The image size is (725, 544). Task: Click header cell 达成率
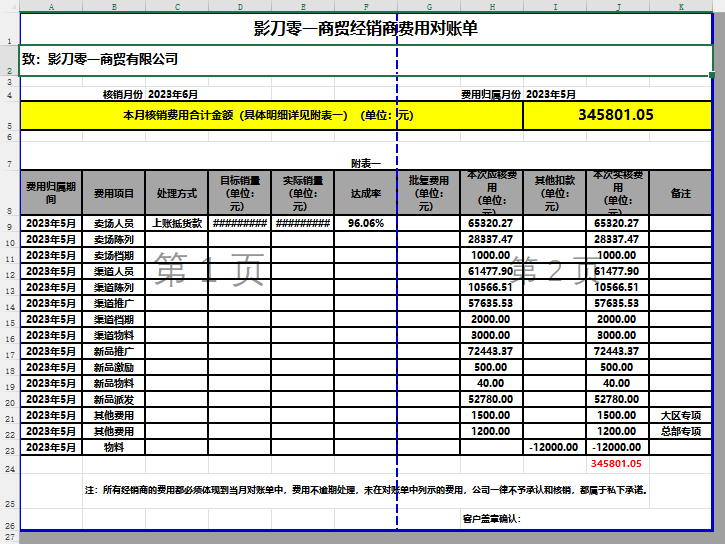tap(366, 193)
